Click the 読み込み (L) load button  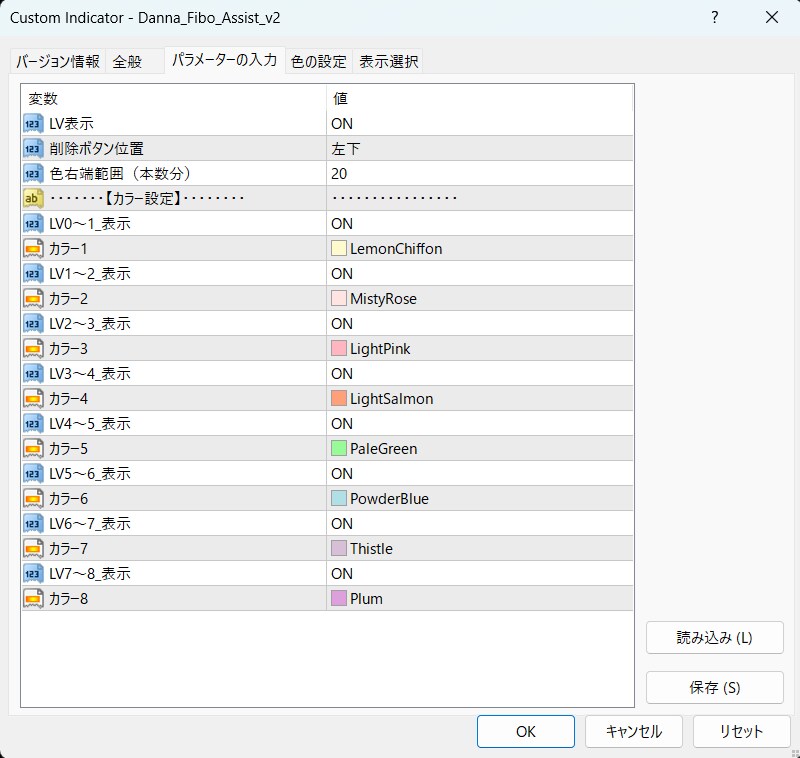(714, 638)
